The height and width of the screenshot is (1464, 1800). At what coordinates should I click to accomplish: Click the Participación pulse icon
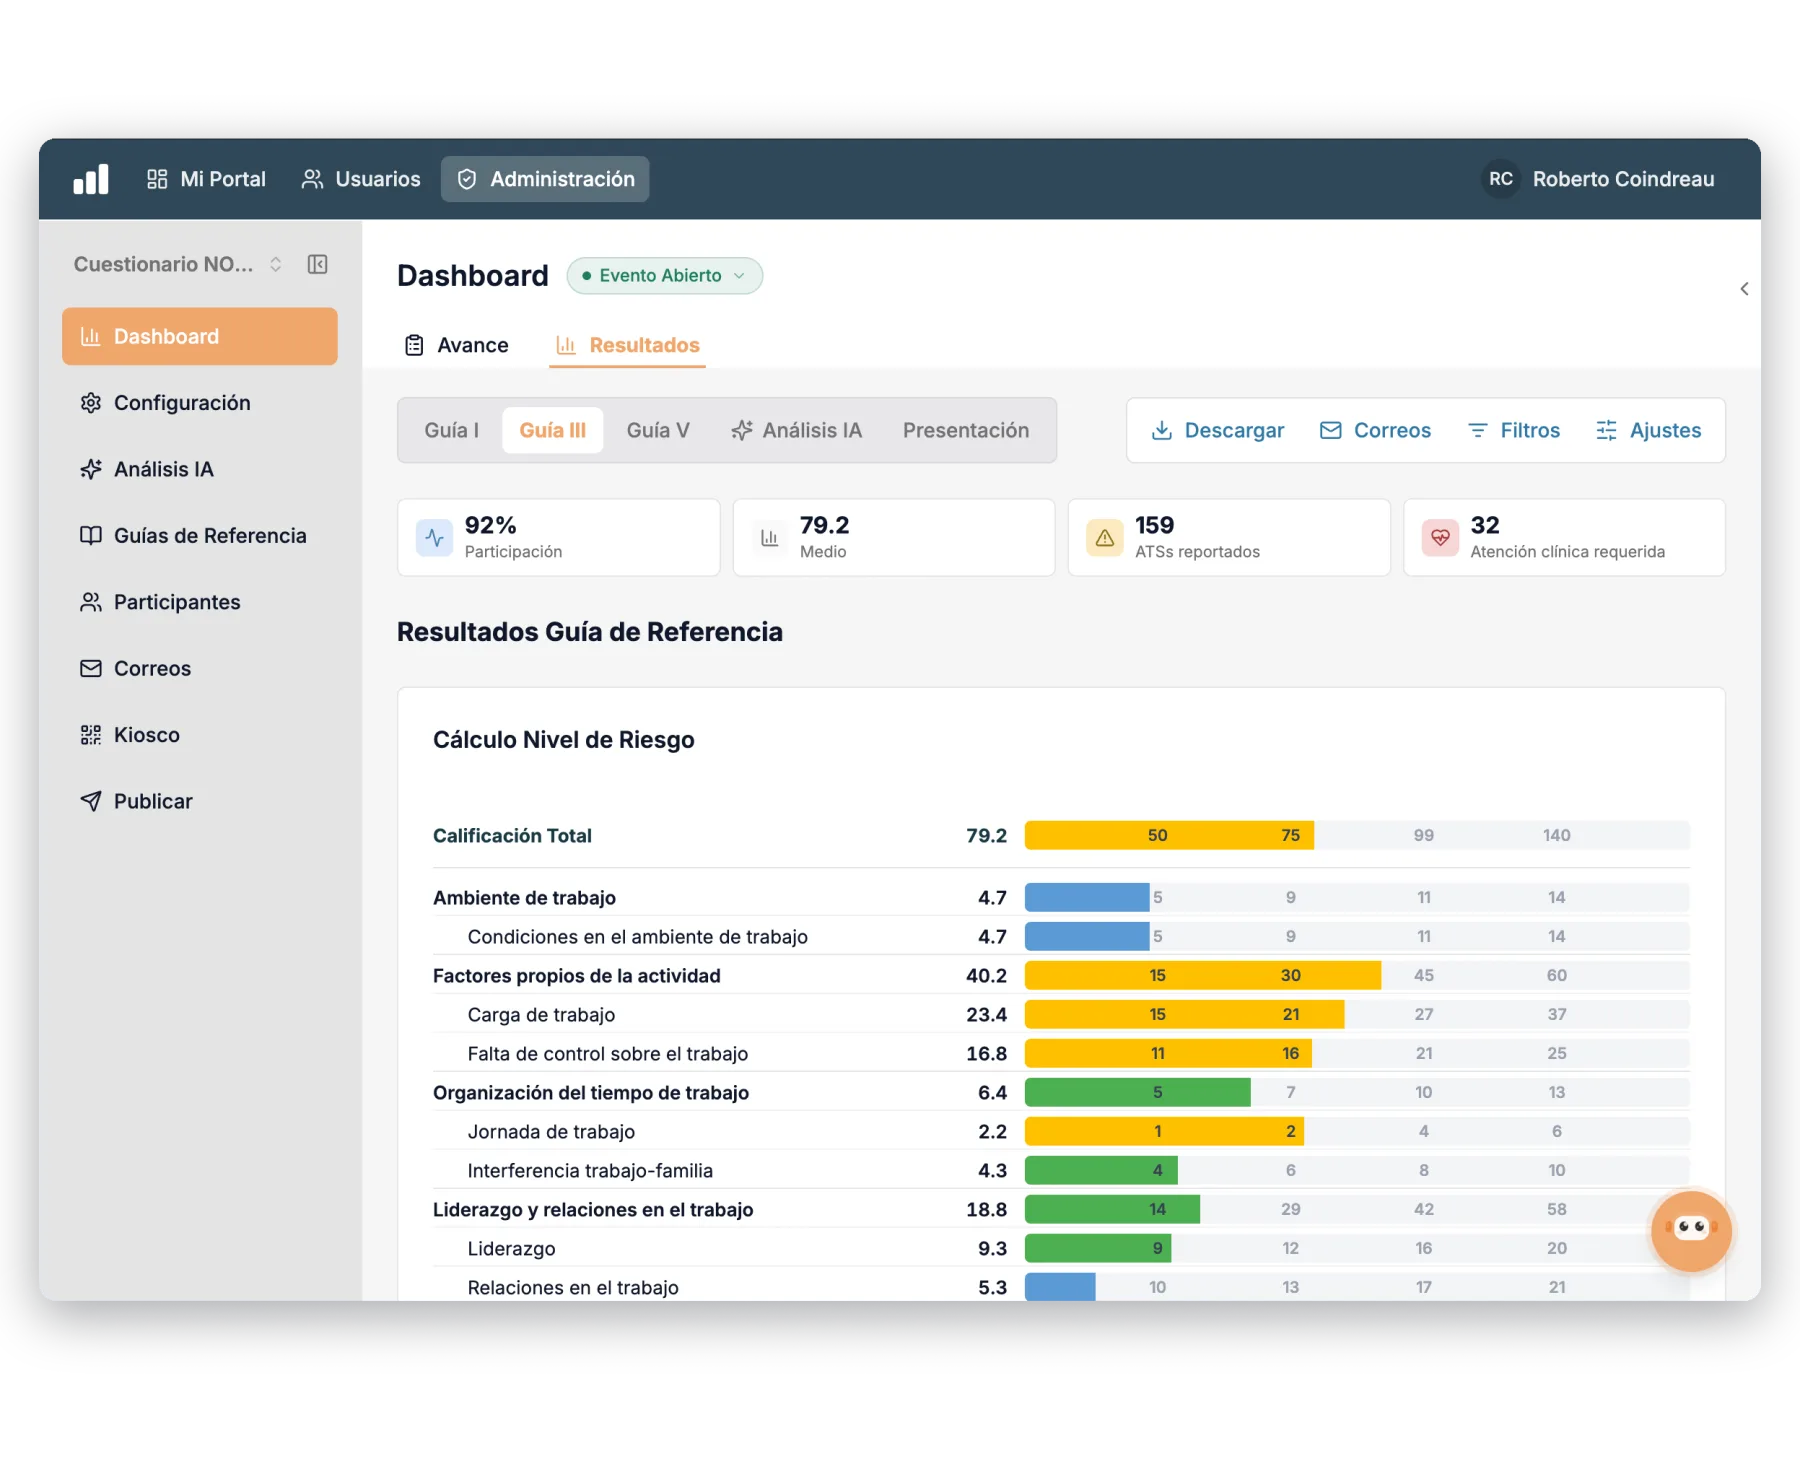(434, 538)
